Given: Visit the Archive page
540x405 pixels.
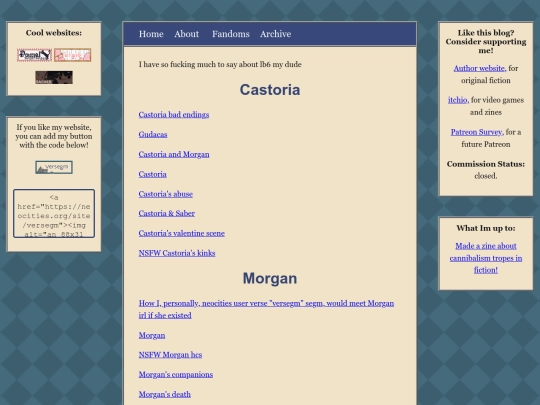Looking at the screenshot, I should [x=276, y=34].
